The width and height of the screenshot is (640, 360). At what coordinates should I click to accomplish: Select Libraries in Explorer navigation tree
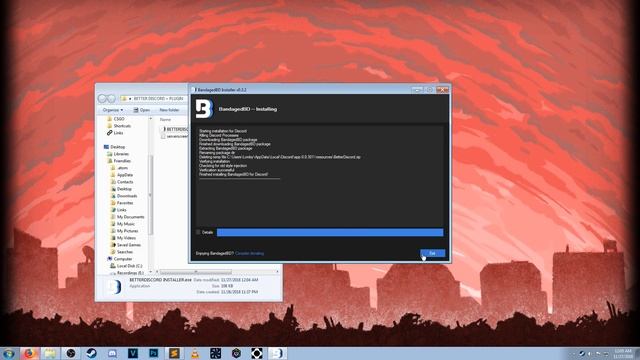[x=121, y=154]
